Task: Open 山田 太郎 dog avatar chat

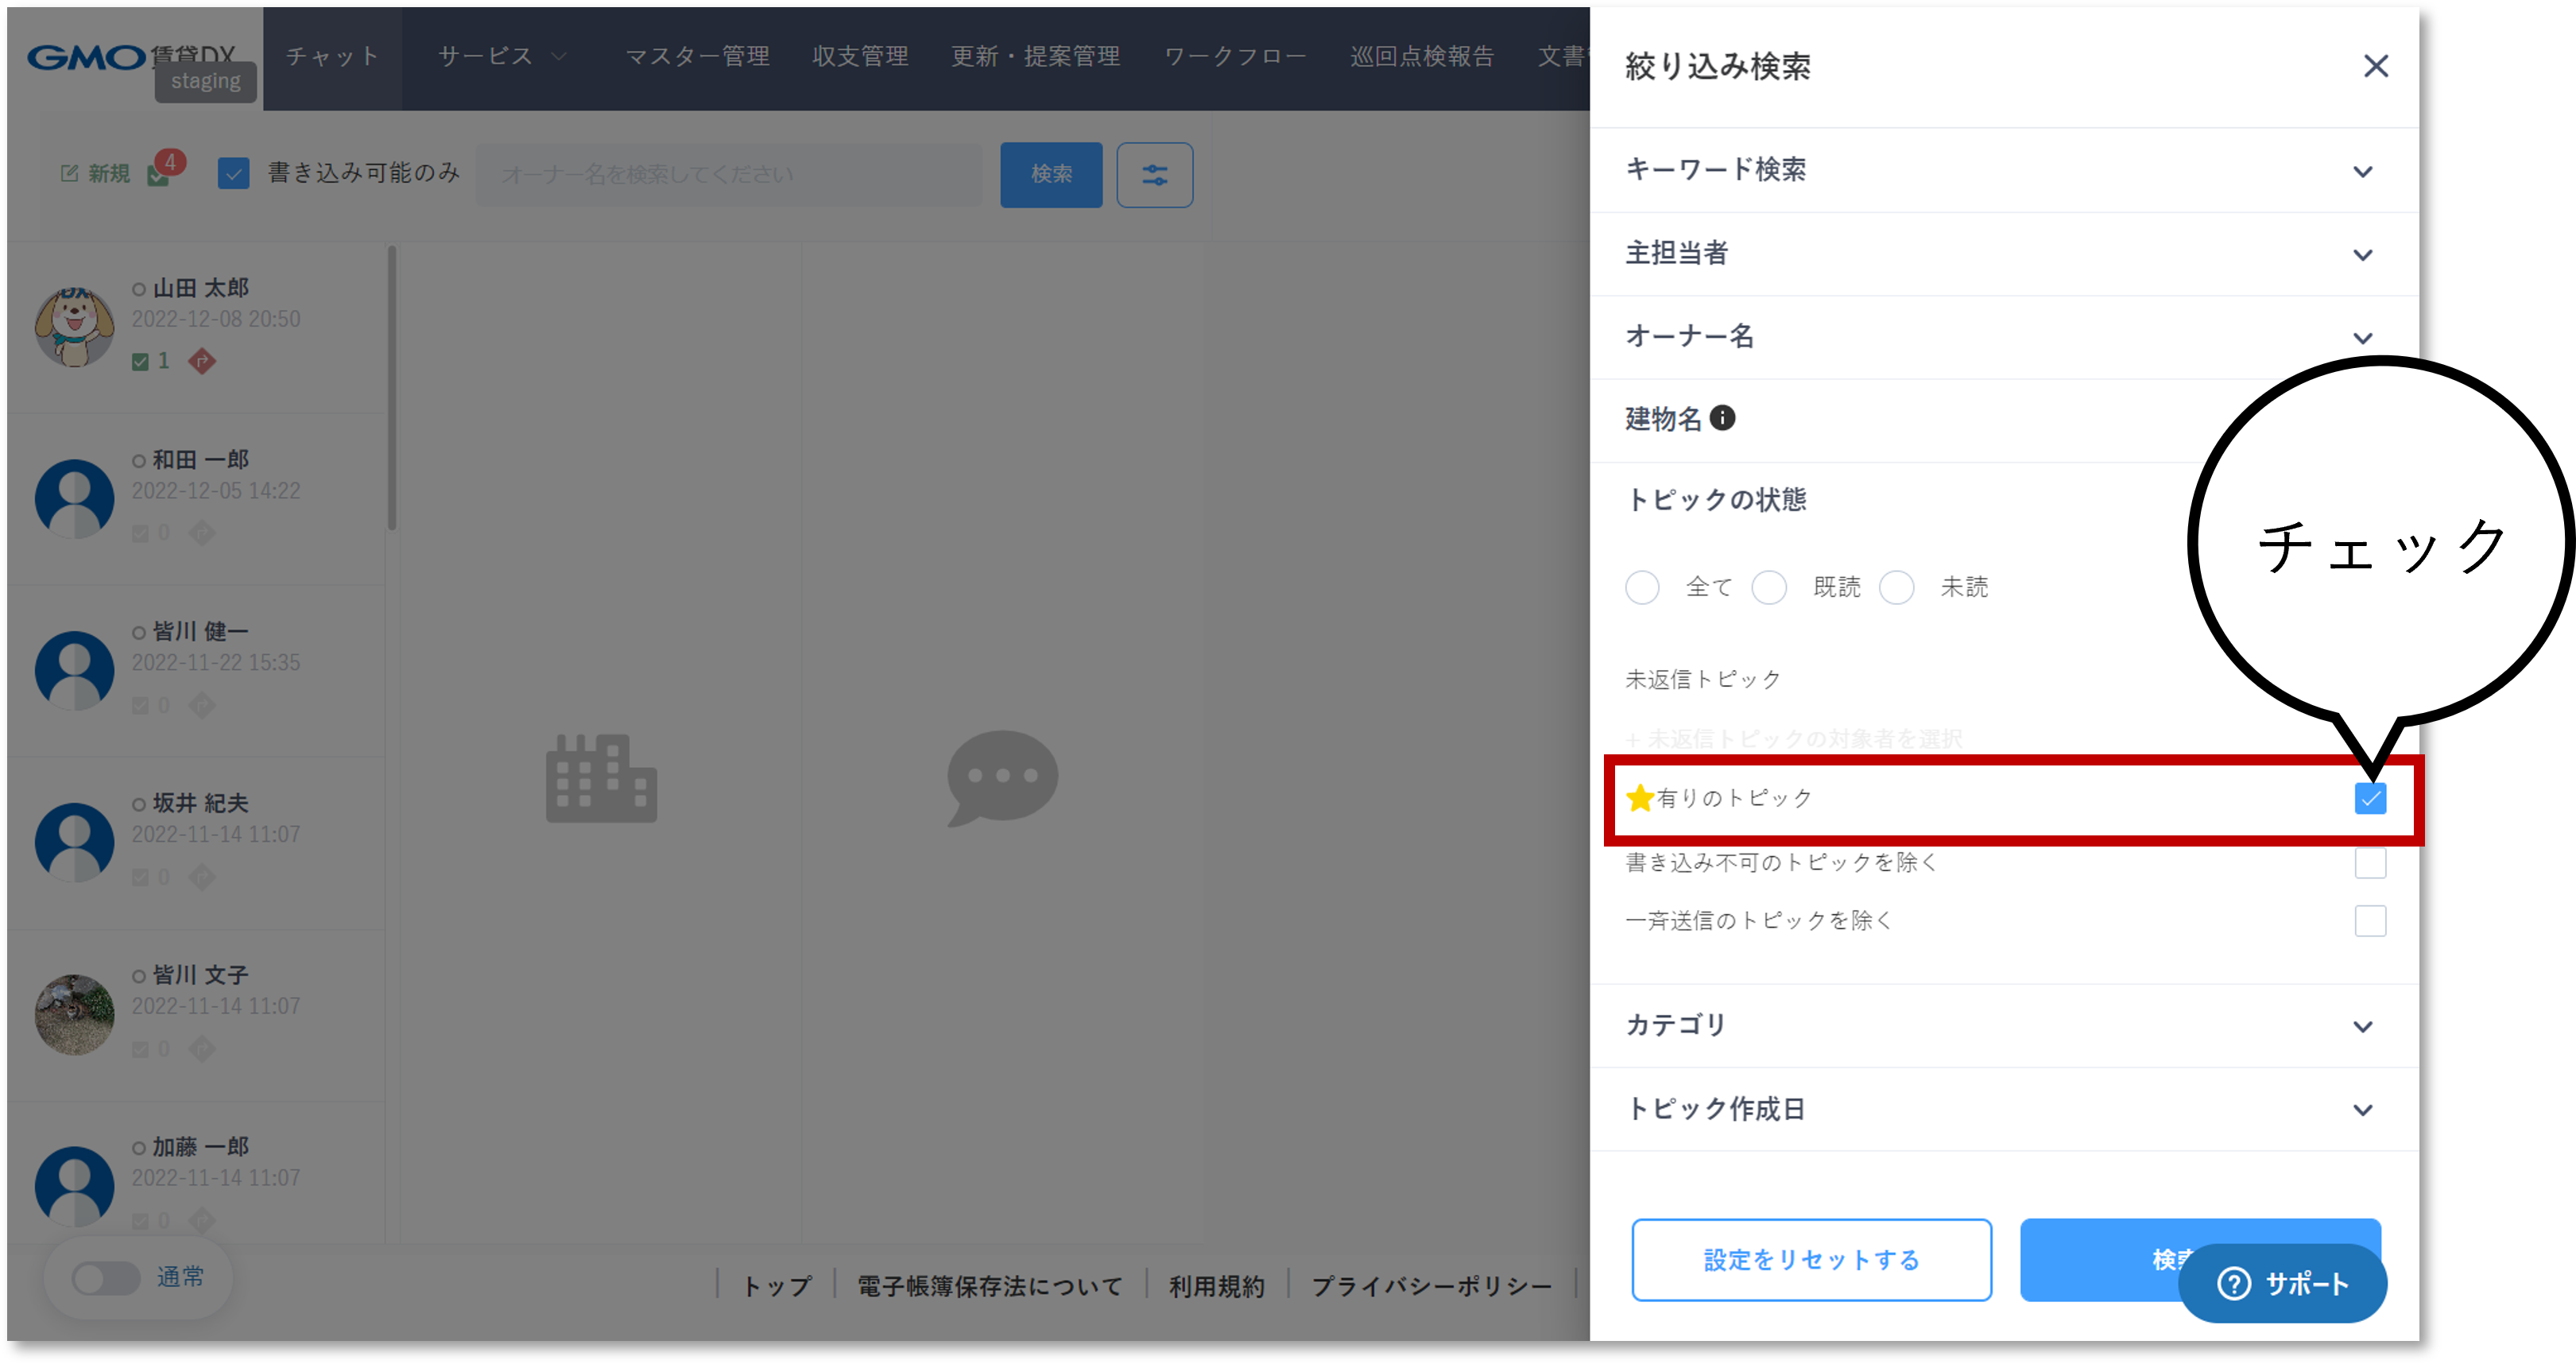Action: point(74,326)
